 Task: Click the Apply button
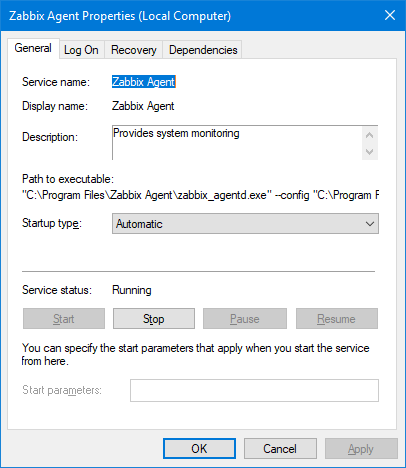click(x=361, y=449)
